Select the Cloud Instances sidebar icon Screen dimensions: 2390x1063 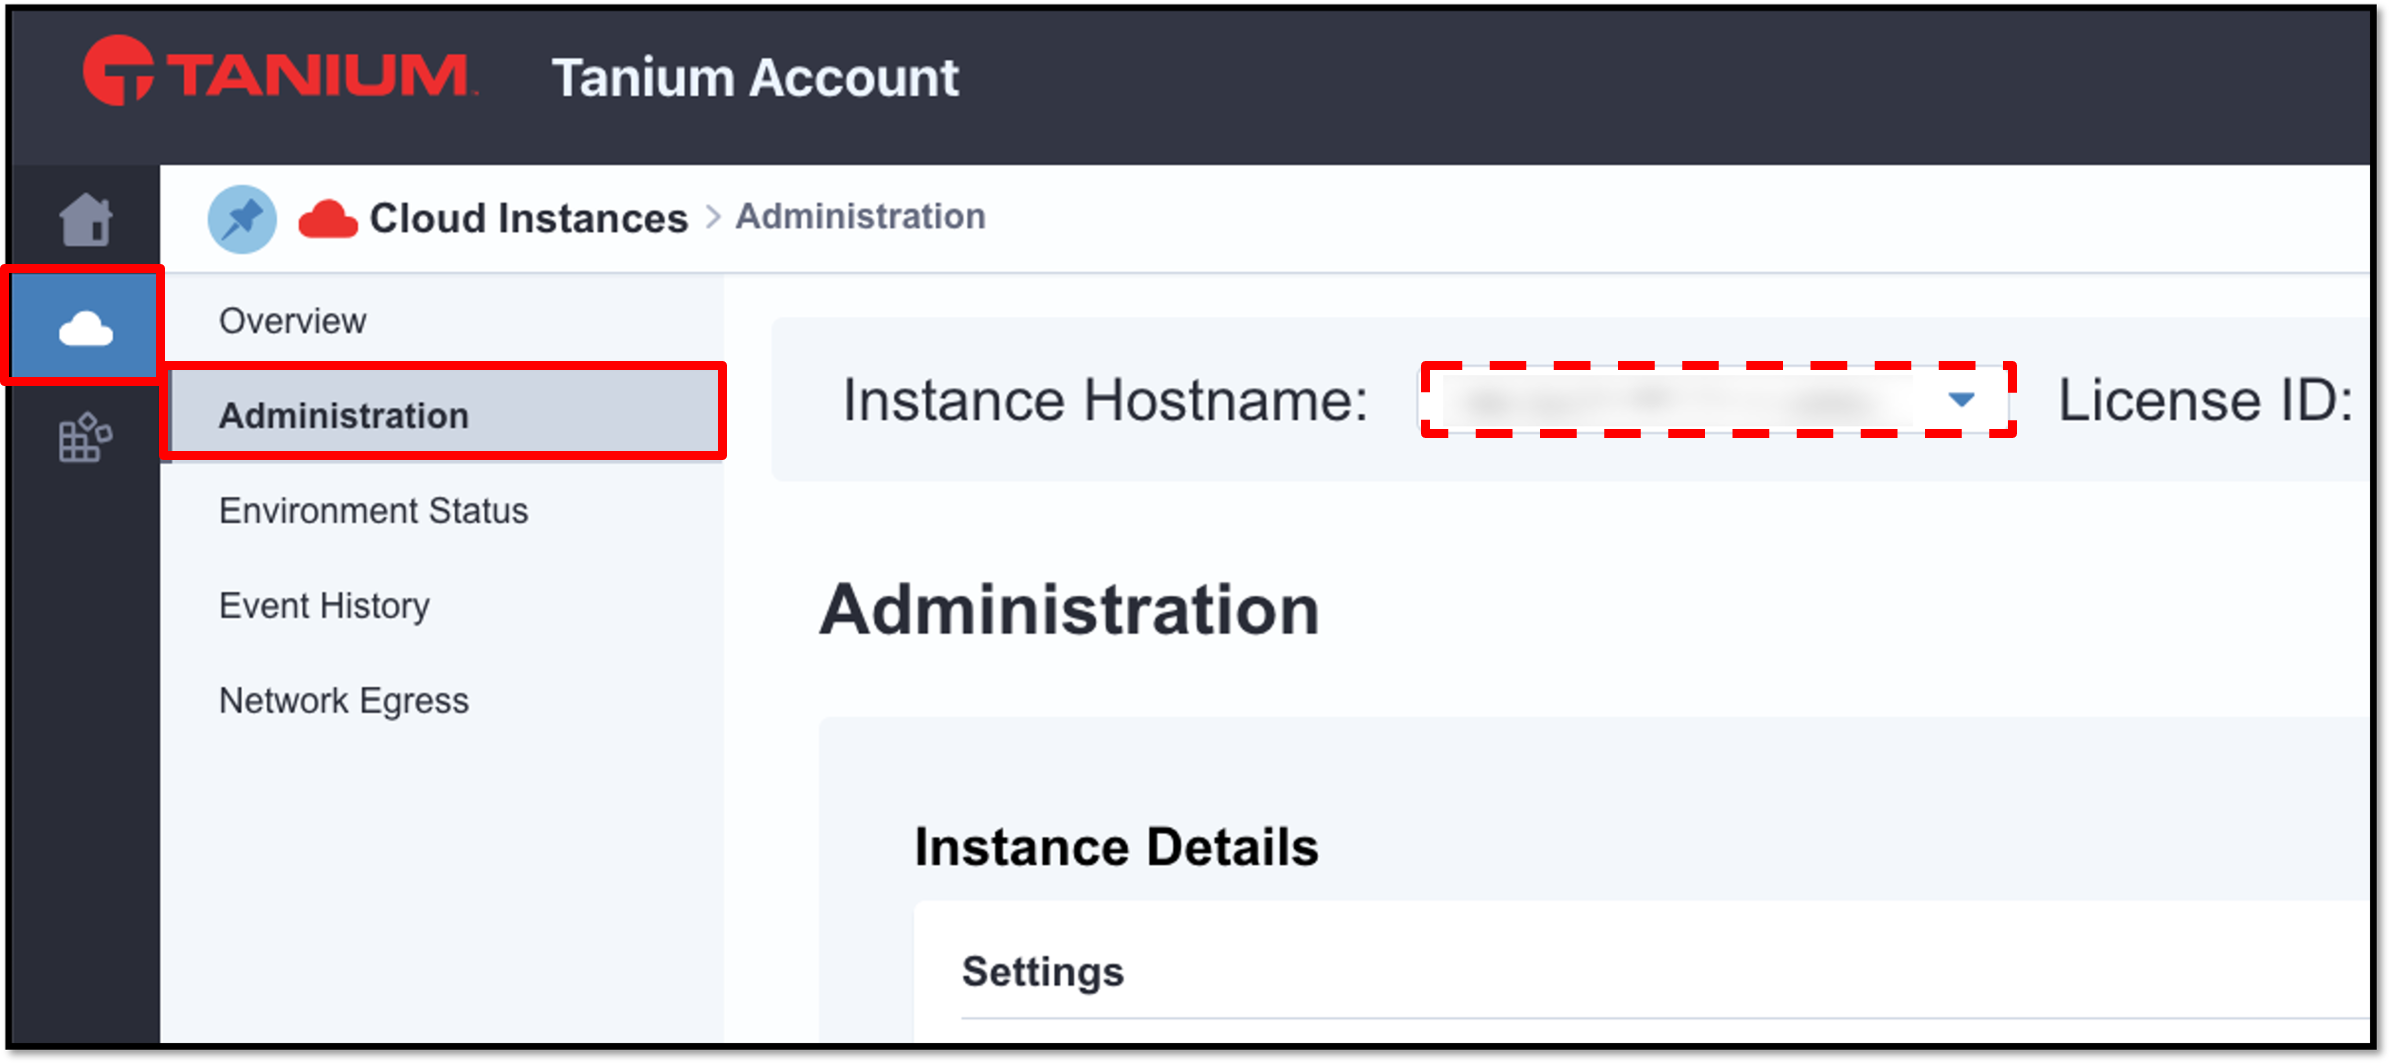point(84,327)
